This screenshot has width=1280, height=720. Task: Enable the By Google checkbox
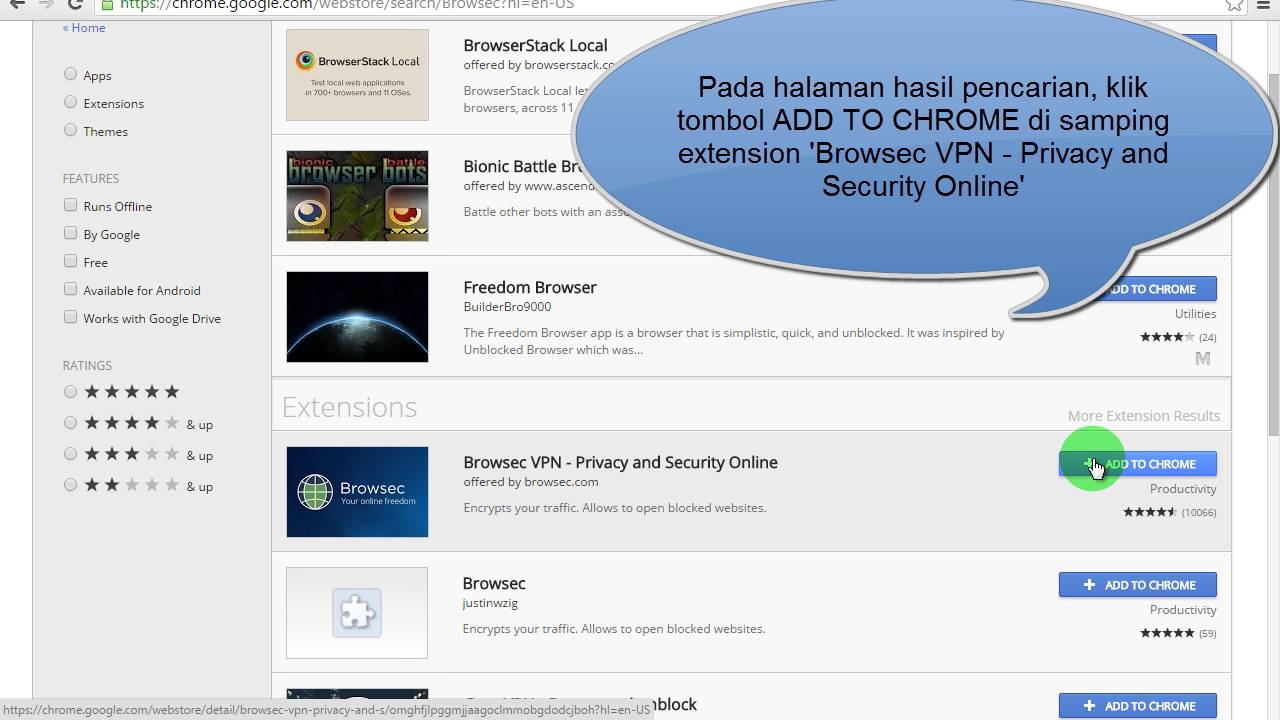tap(70, 233)
